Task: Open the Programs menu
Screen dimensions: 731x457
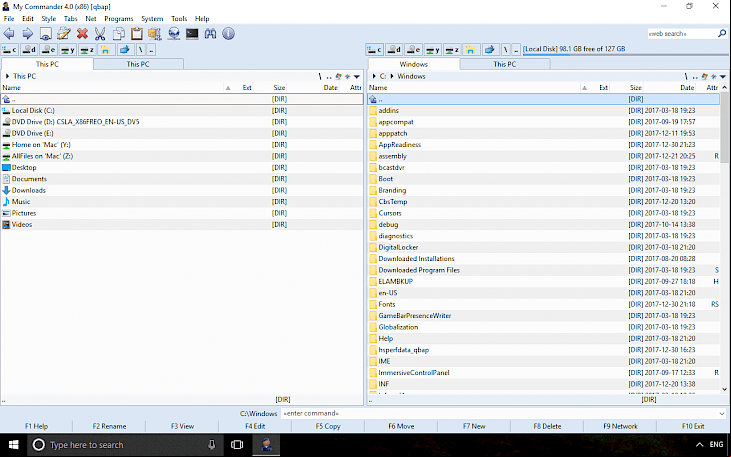Action: [x=118, y=19]
